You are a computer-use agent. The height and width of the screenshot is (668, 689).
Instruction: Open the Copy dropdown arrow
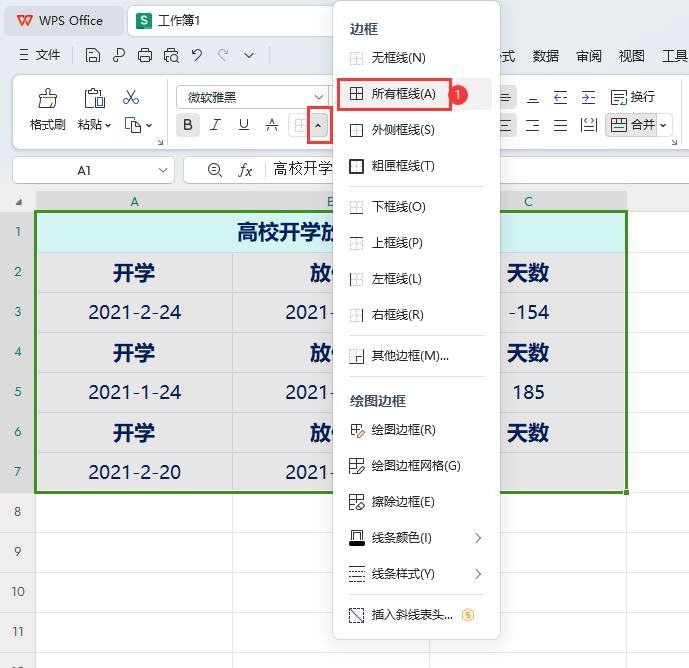point(149,126)
